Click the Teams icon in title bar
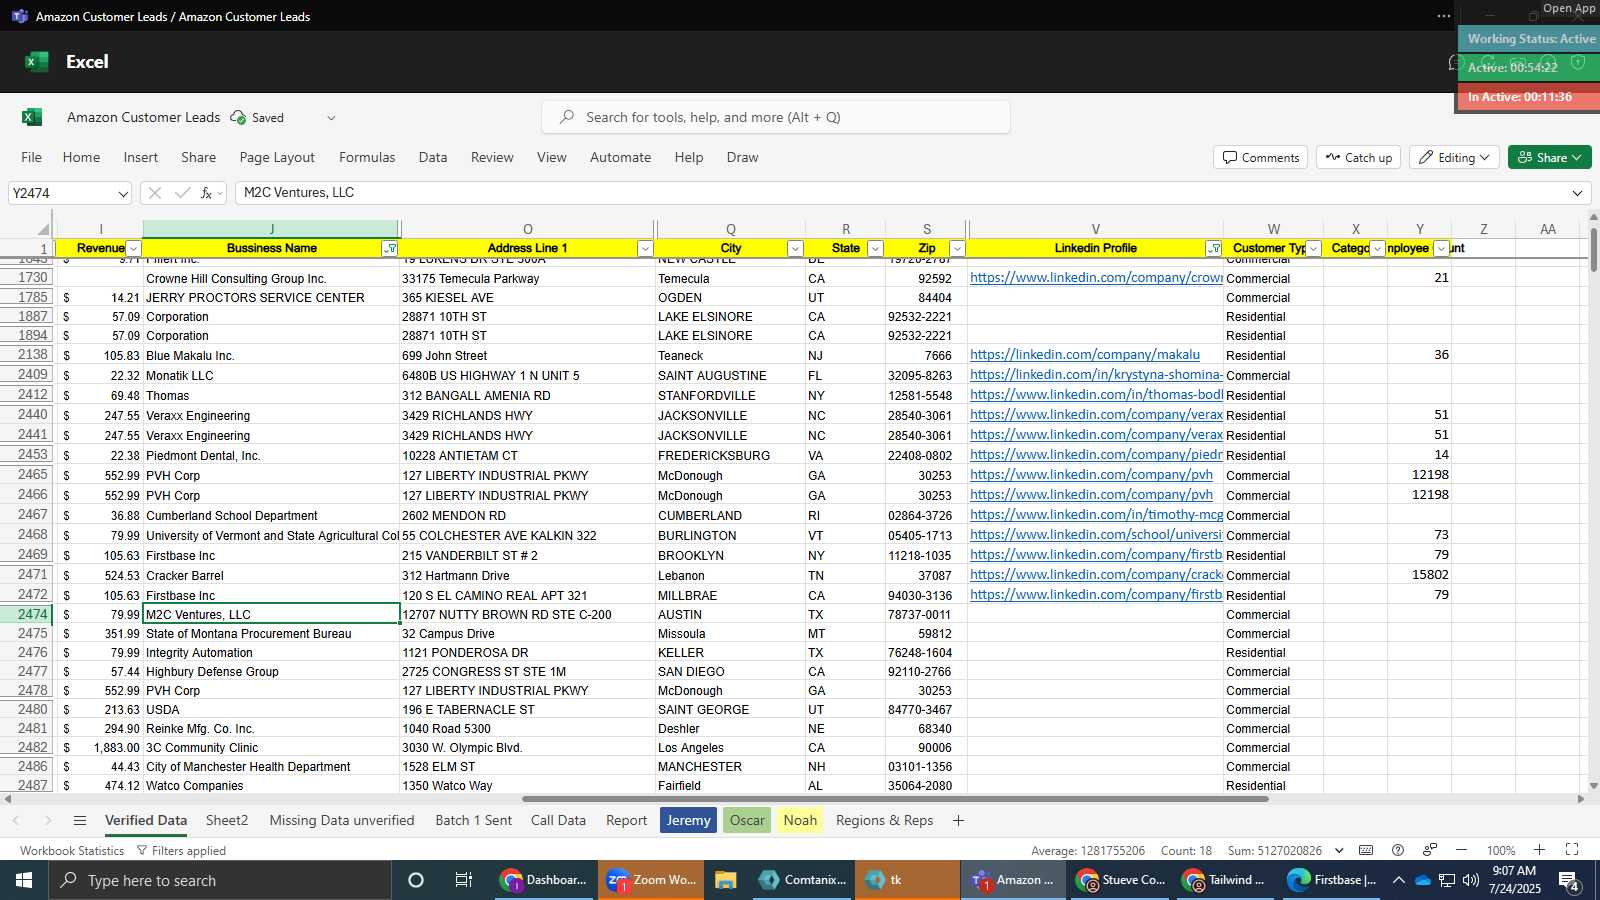The width and height of the screenshot is (1600, 900). click(19, 16)
